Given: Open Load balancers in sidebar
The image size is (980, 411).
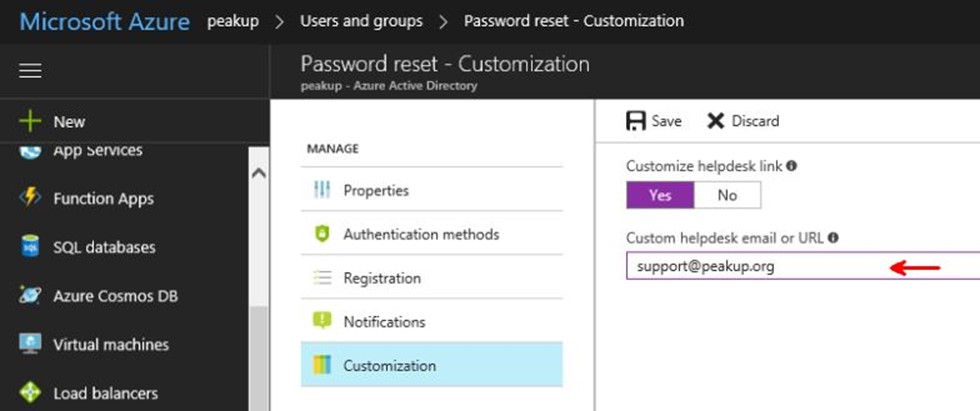Looking at the screenshot, I should (106, 394).
